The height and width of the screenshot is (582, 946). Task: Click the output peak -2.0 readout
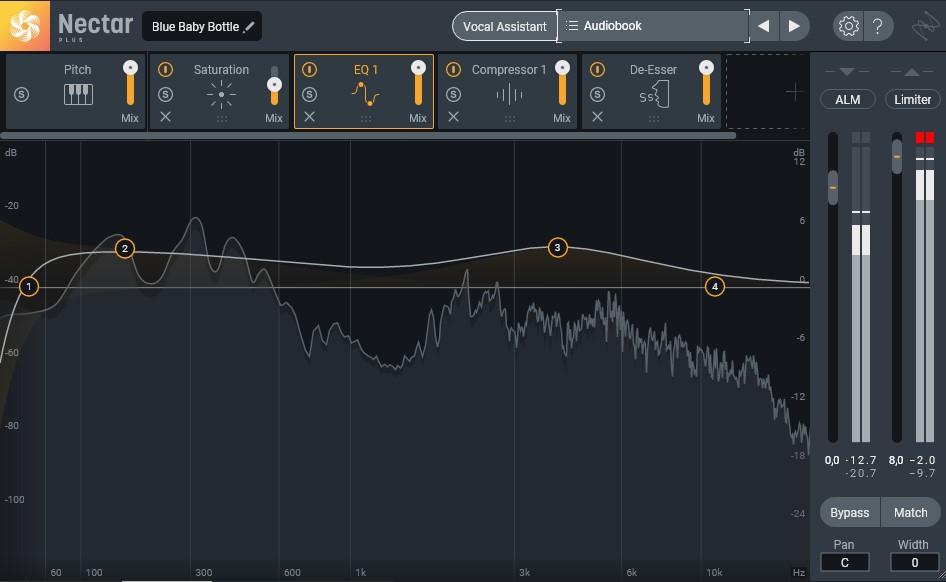(923, 460)
